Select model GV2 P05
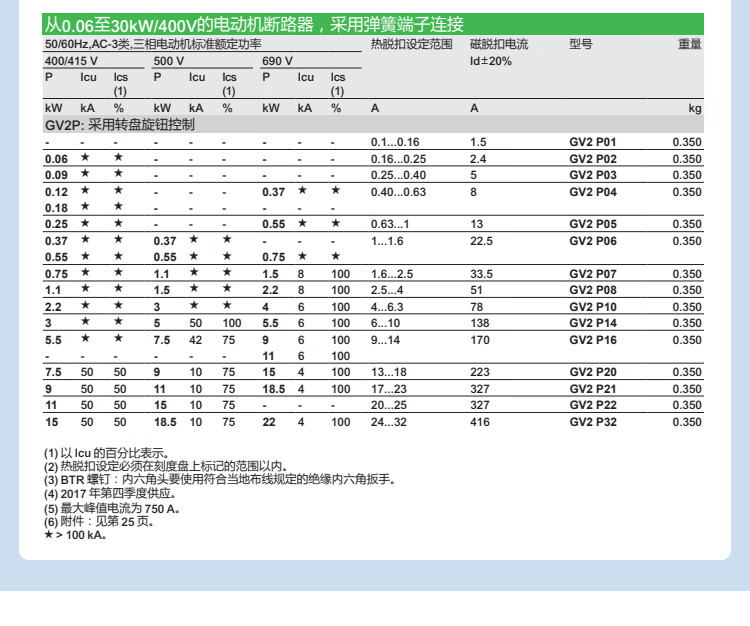This screenshot has width=750, height=626. click(x=593, y=224)
